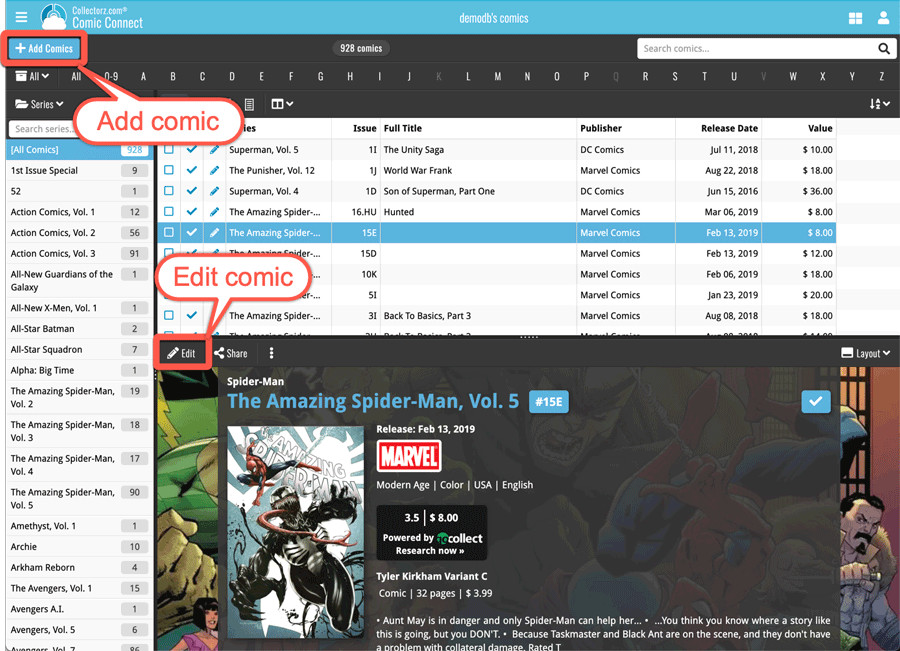Image resolution: width=900 pixels, height=651 pixels.
Task: Open the All collection status dropdown
Action: (32, 76)
